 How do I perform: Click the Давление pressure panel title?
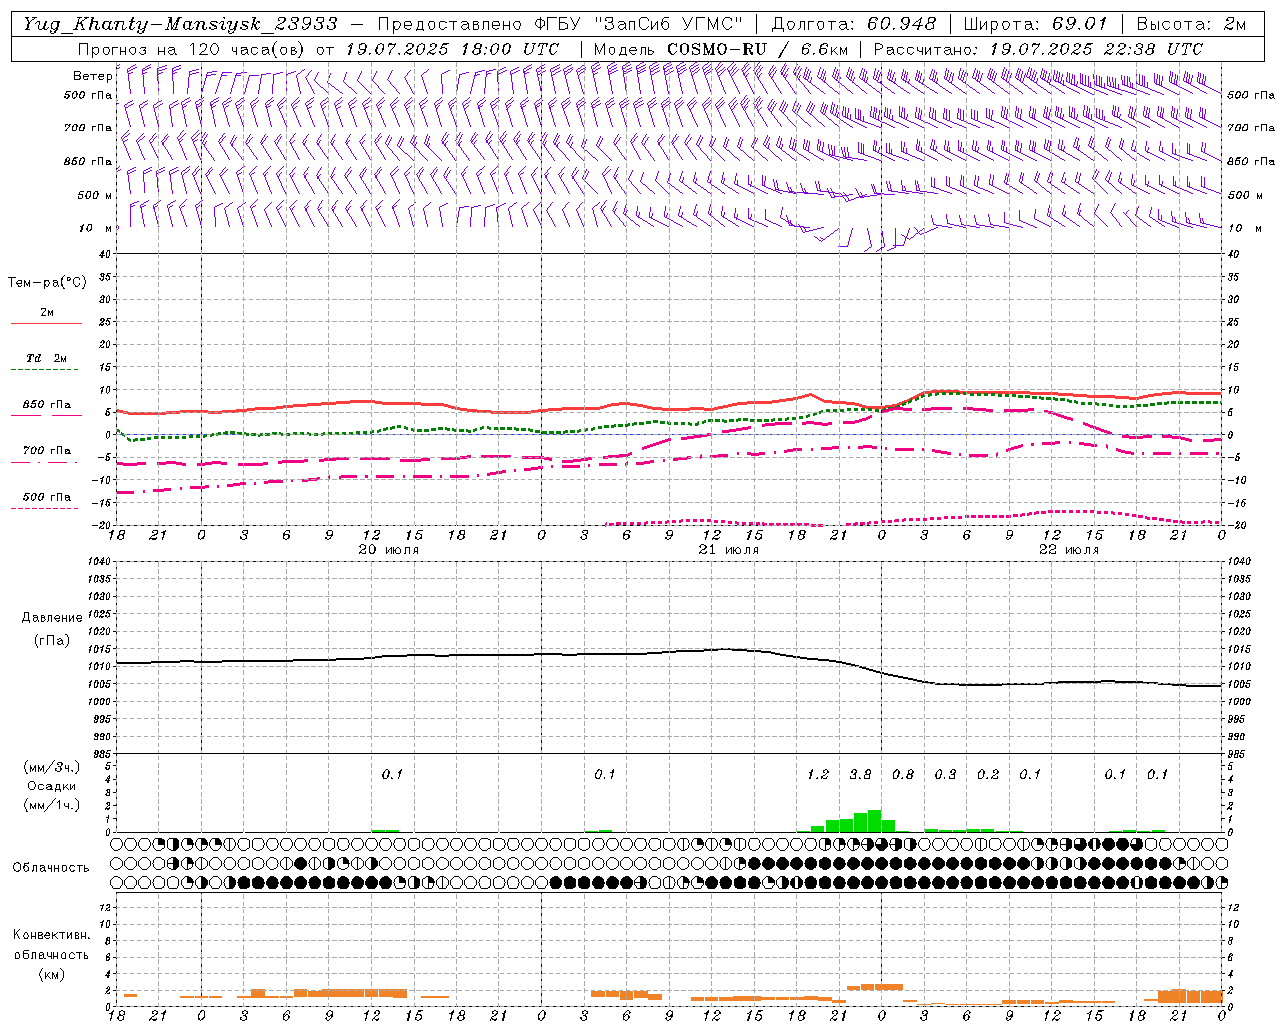[52, 618]
